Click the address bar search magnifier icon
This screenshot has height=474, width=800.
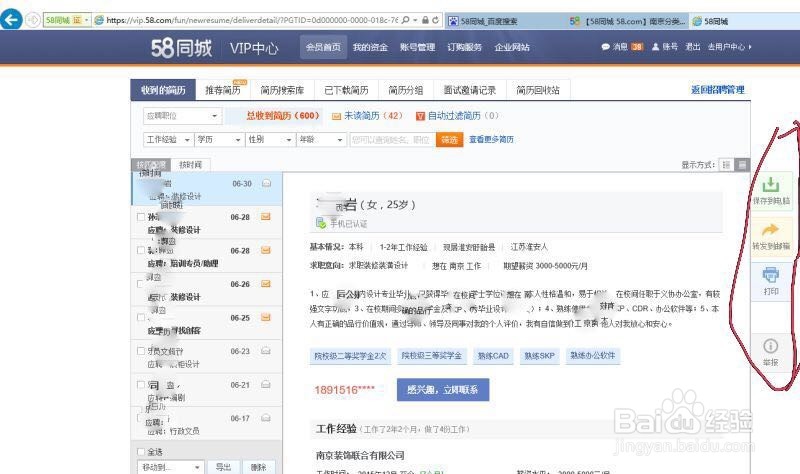pos(406,20)
